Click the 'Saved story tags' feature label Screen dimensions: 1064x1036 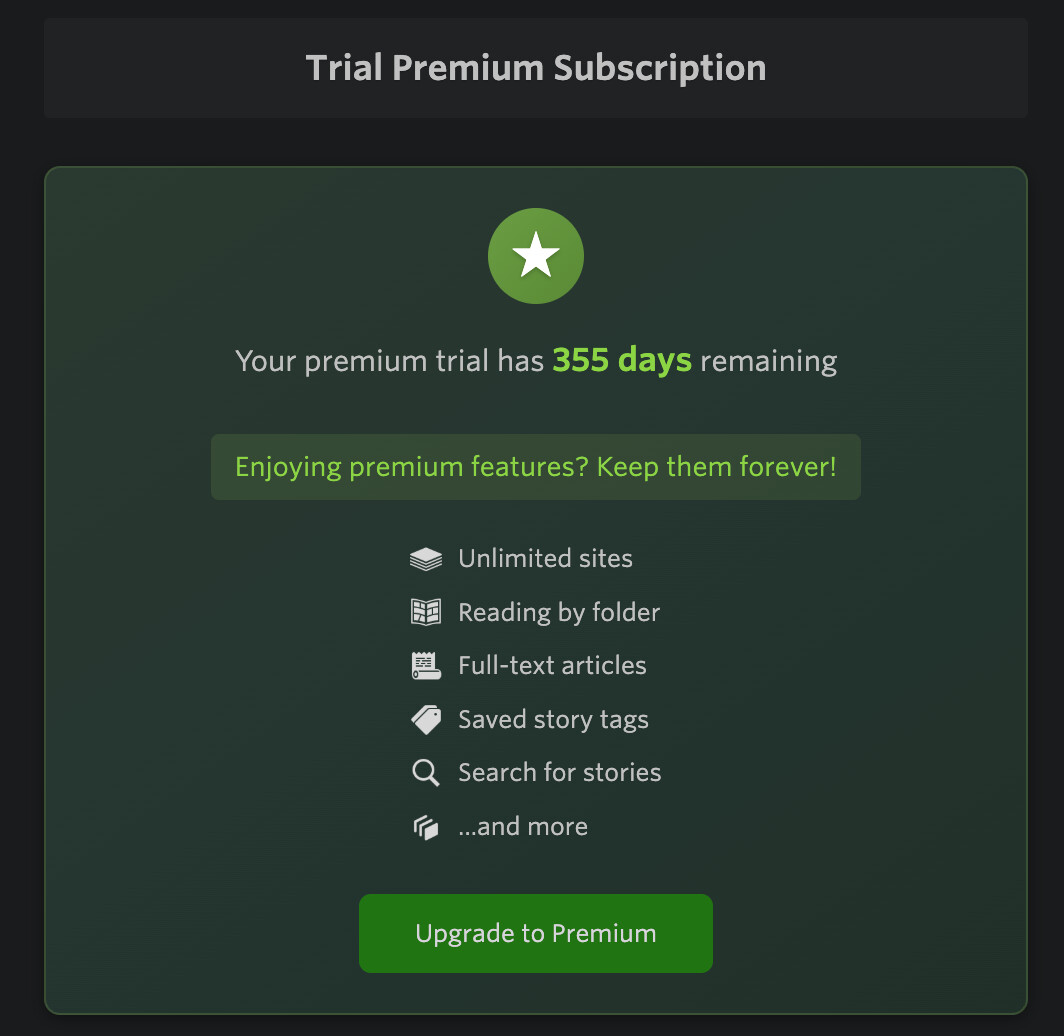(553, 720)
